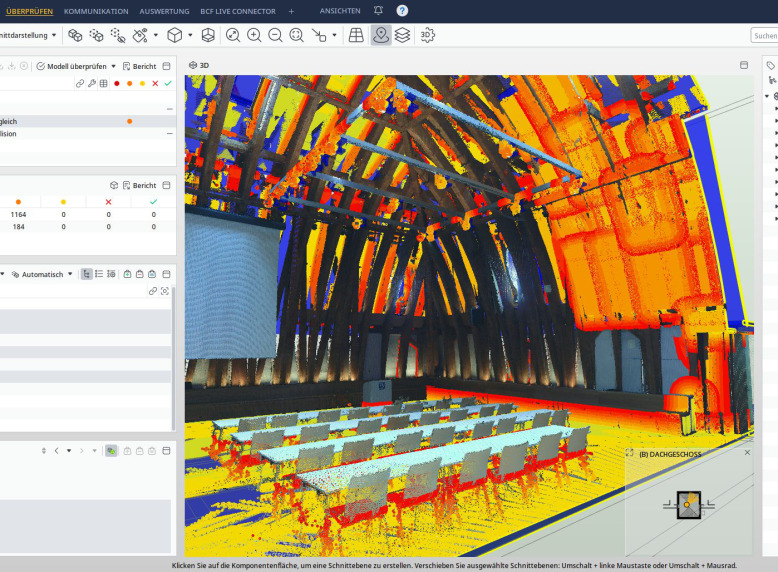Click the list with gear view icon
Screen dimensions: 778x572
click(111, 274)
